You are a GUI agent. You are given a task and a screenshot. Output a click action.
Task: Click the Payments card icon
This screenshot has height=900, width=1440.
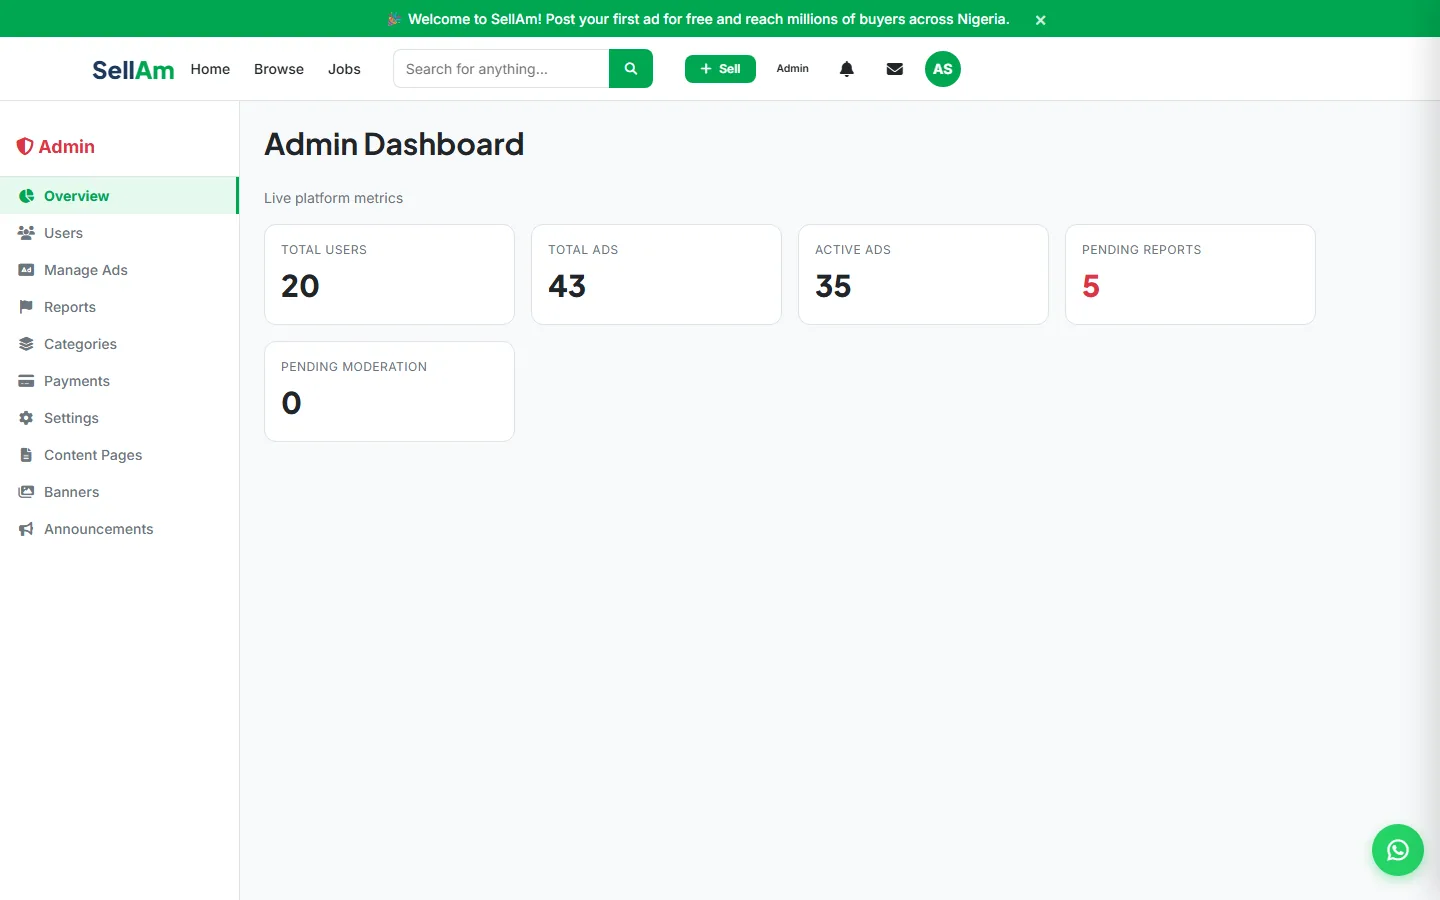tap(27, 381)
